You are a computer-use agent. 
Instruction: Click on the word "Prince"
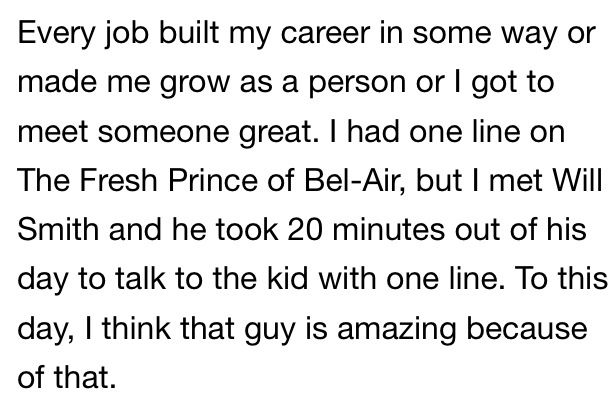(213, 180)
